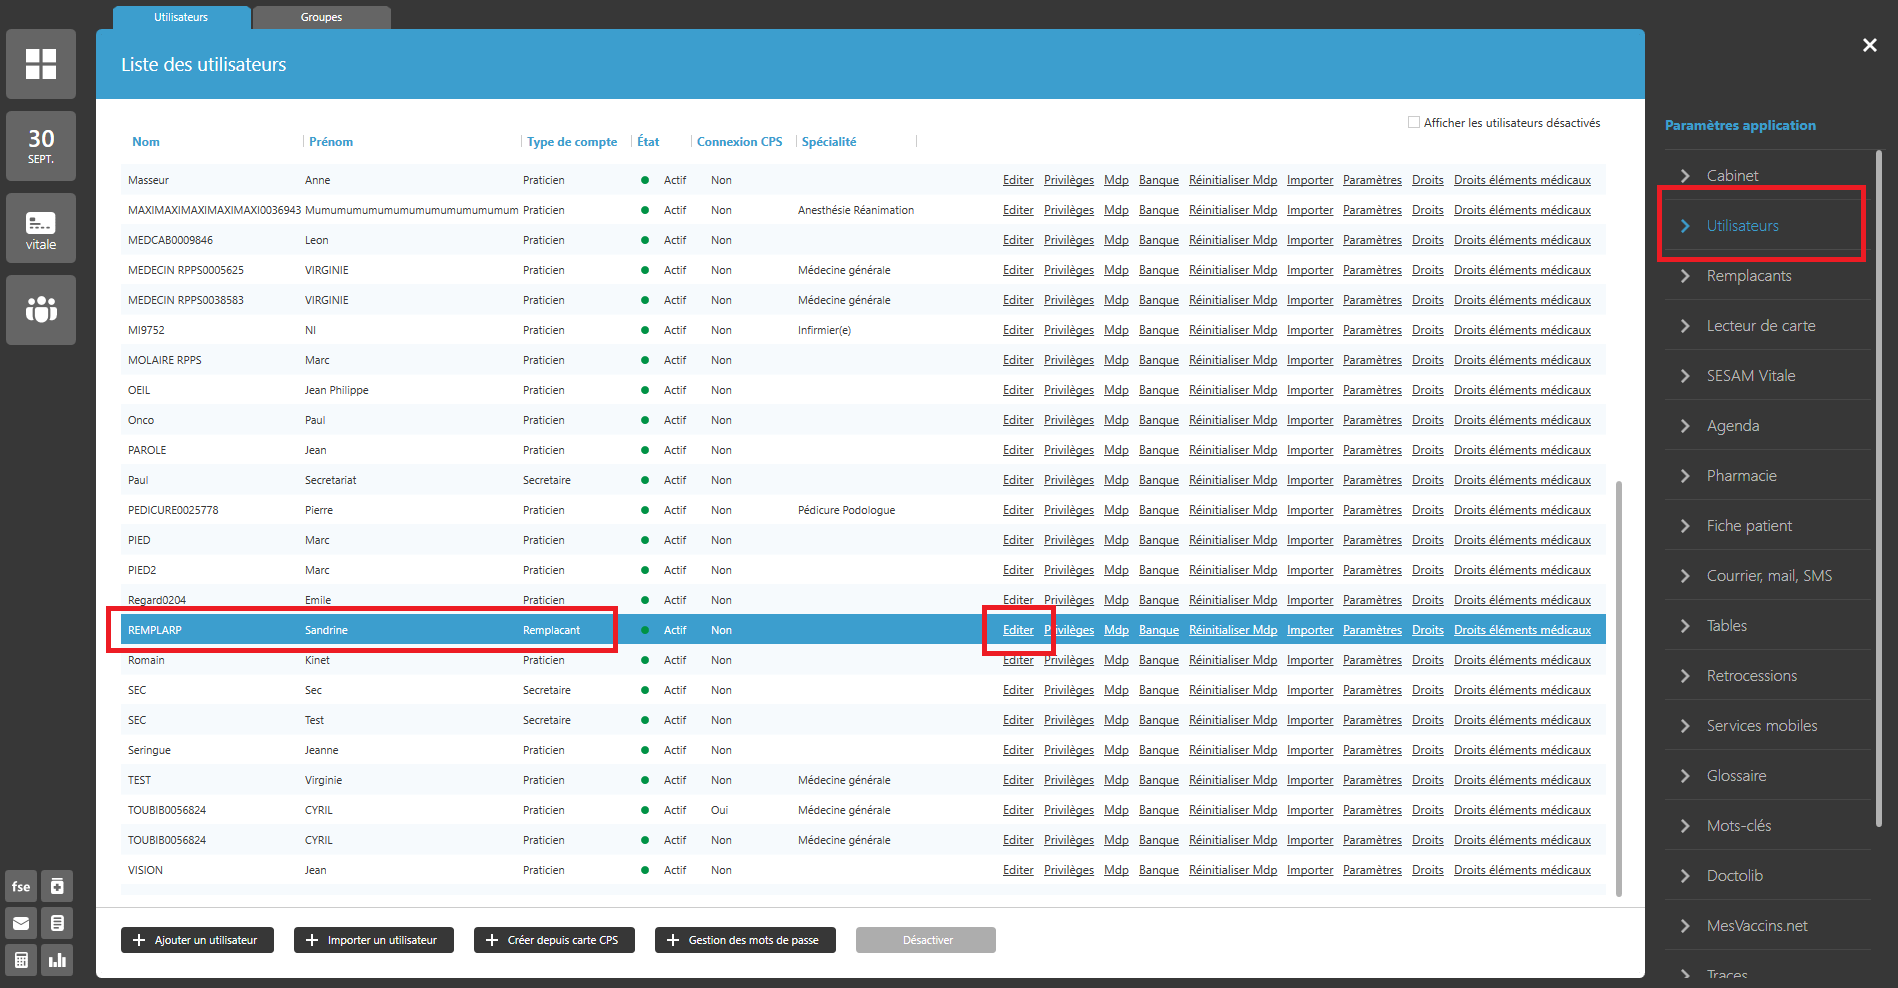Expand the SESAM Vitale section
This screenshot has height=988, width=1898.
coord(1750,376)
